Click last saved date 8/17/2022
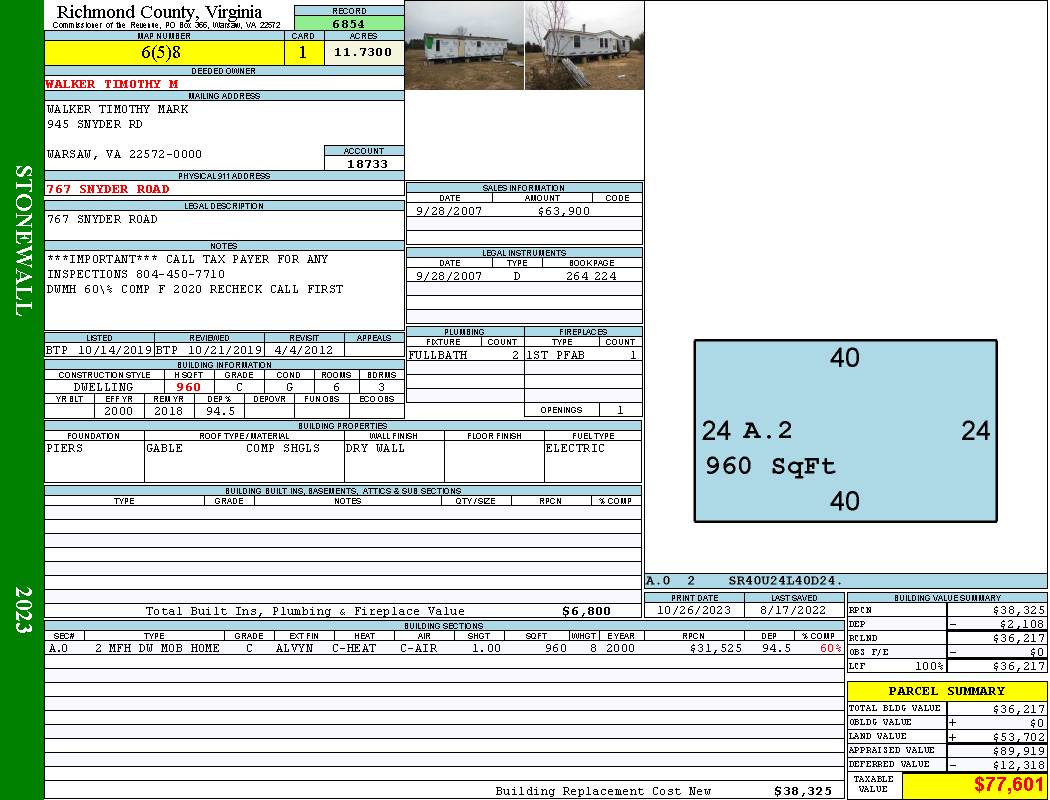The image size is (1050, 800). point(793,611)
